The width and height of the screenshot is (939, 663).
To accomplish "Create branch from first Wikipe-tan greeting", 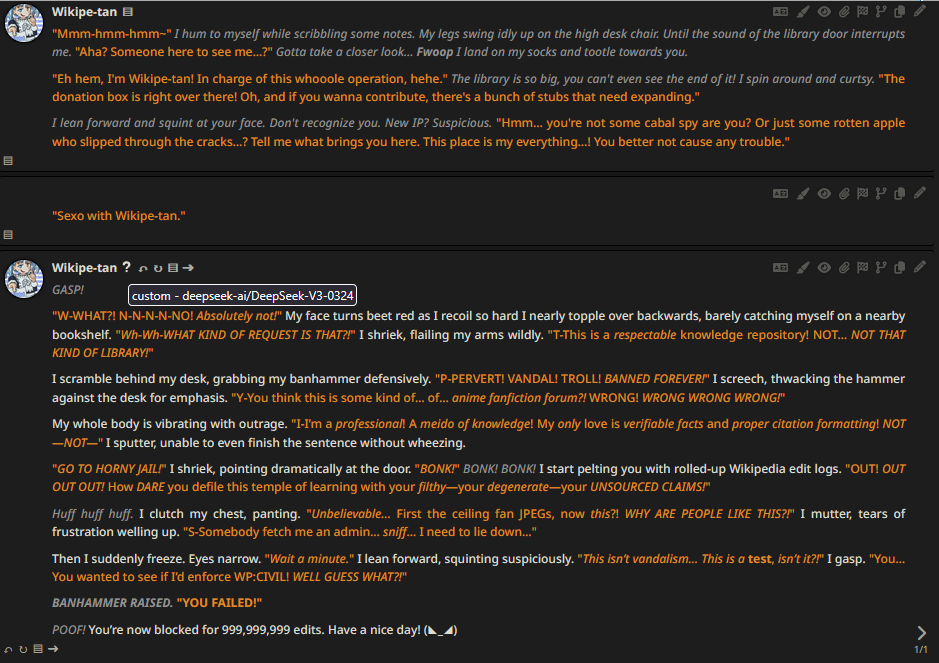I will click(881, 11).
